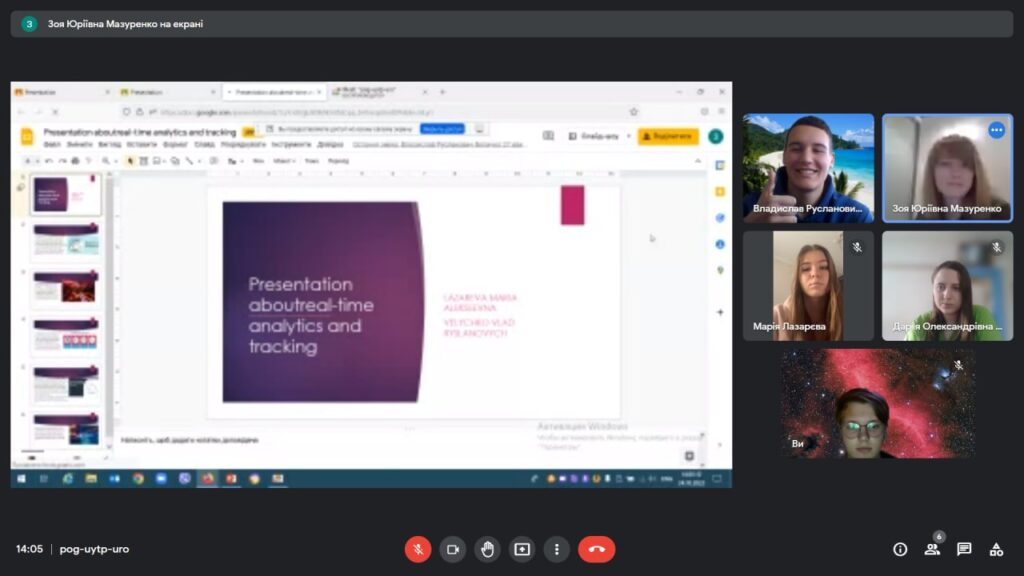The image size is (1024, 576).
Task: Select your own video tile labeled Ви
Action: pos(877,403)
